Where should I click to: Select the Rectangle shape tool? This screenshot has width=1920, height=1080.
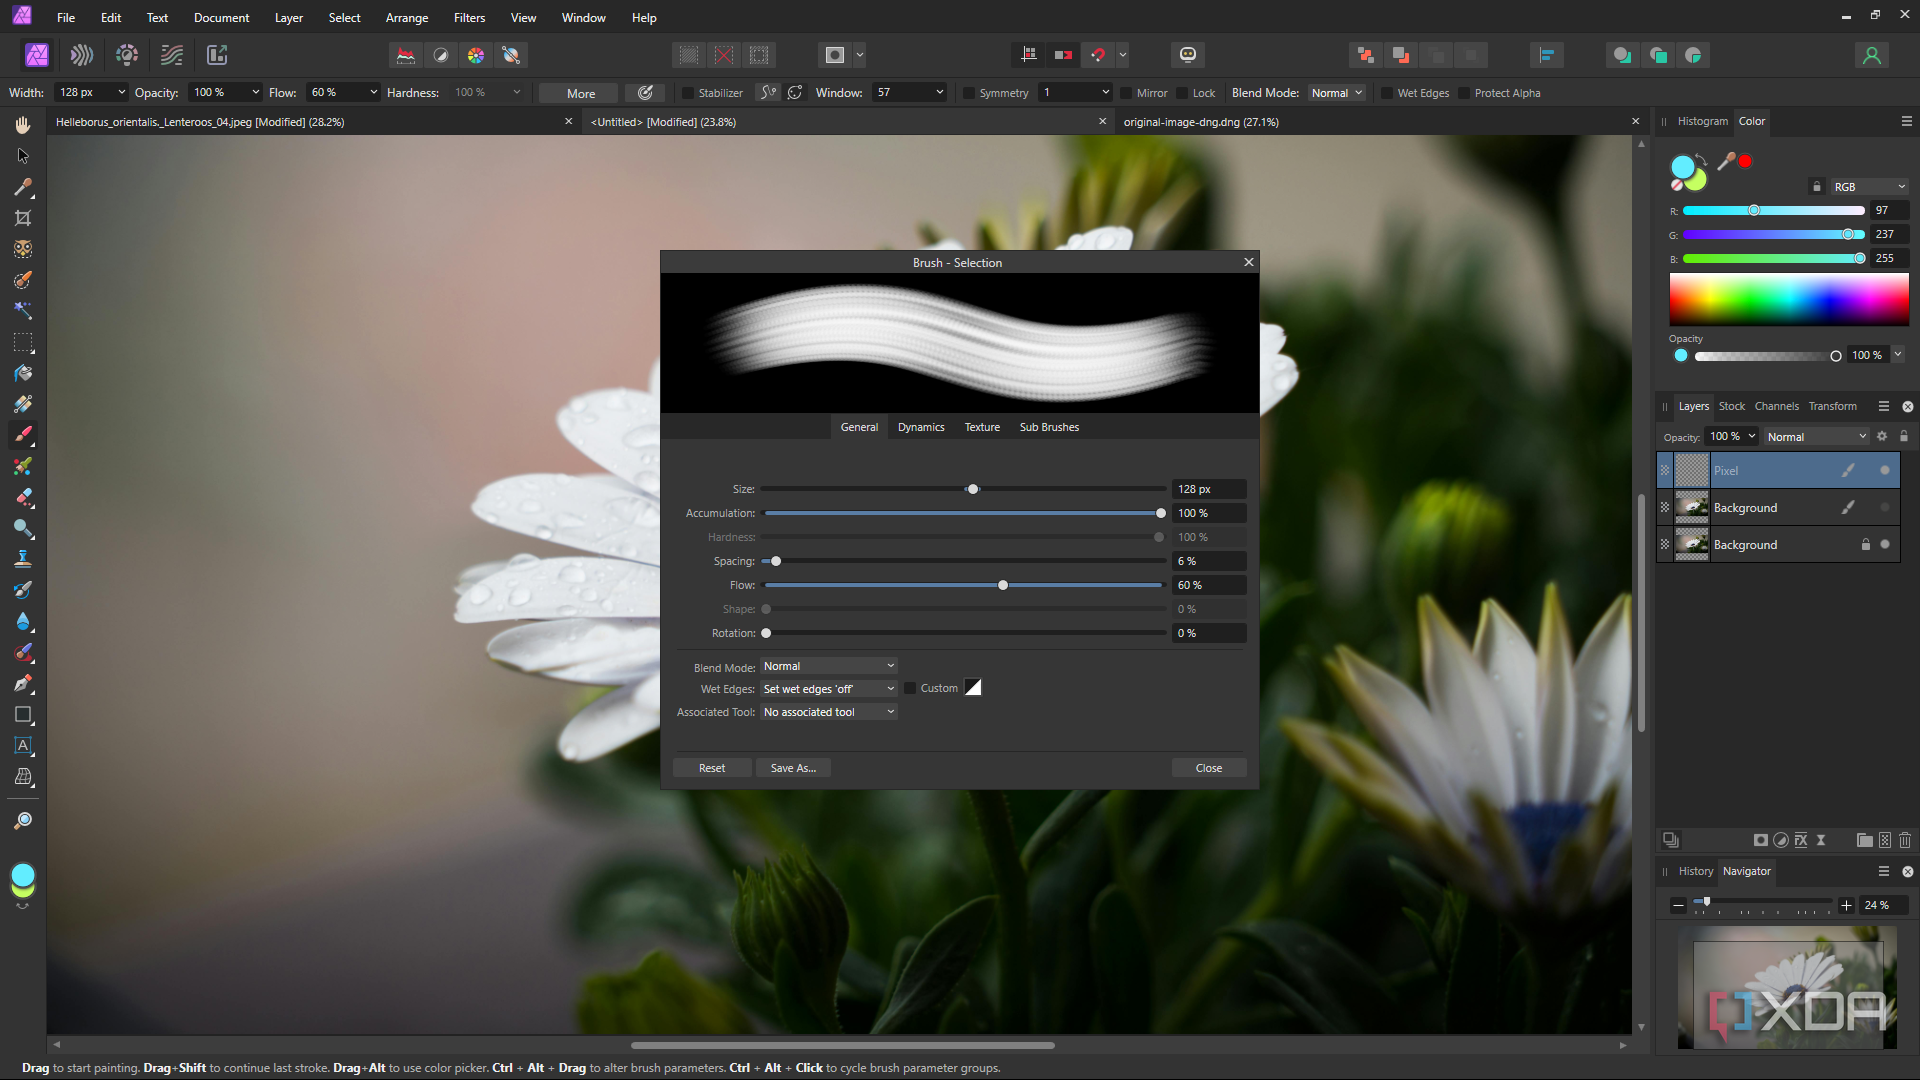(23, 714)
